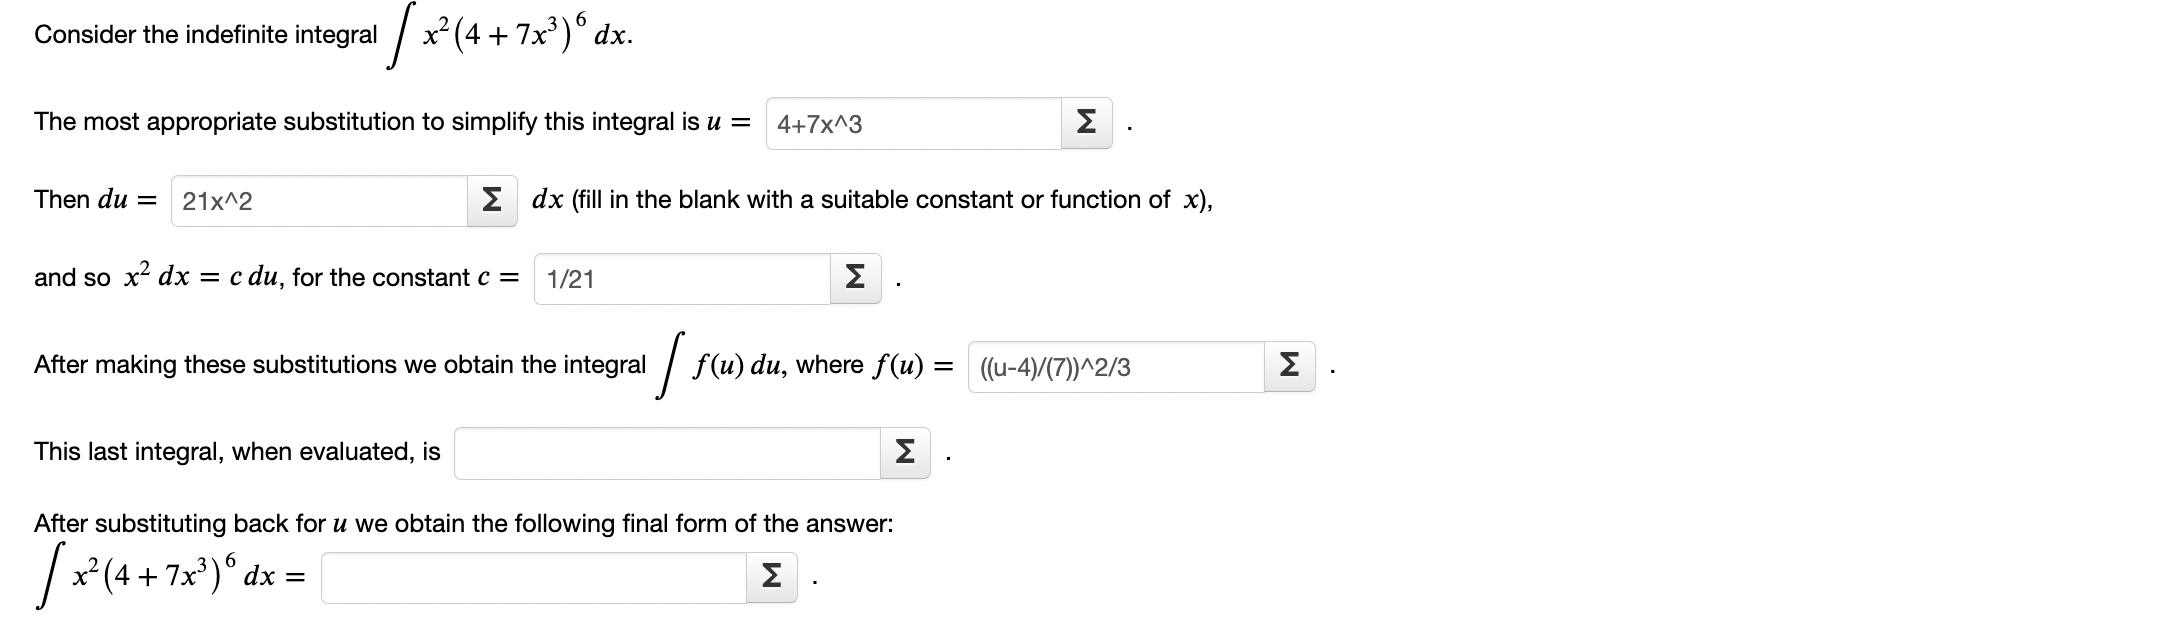The height and width of the screenshot is (637, 2173).
Task: Open the equation editor for the final answer field
Action: click(770, 575)
